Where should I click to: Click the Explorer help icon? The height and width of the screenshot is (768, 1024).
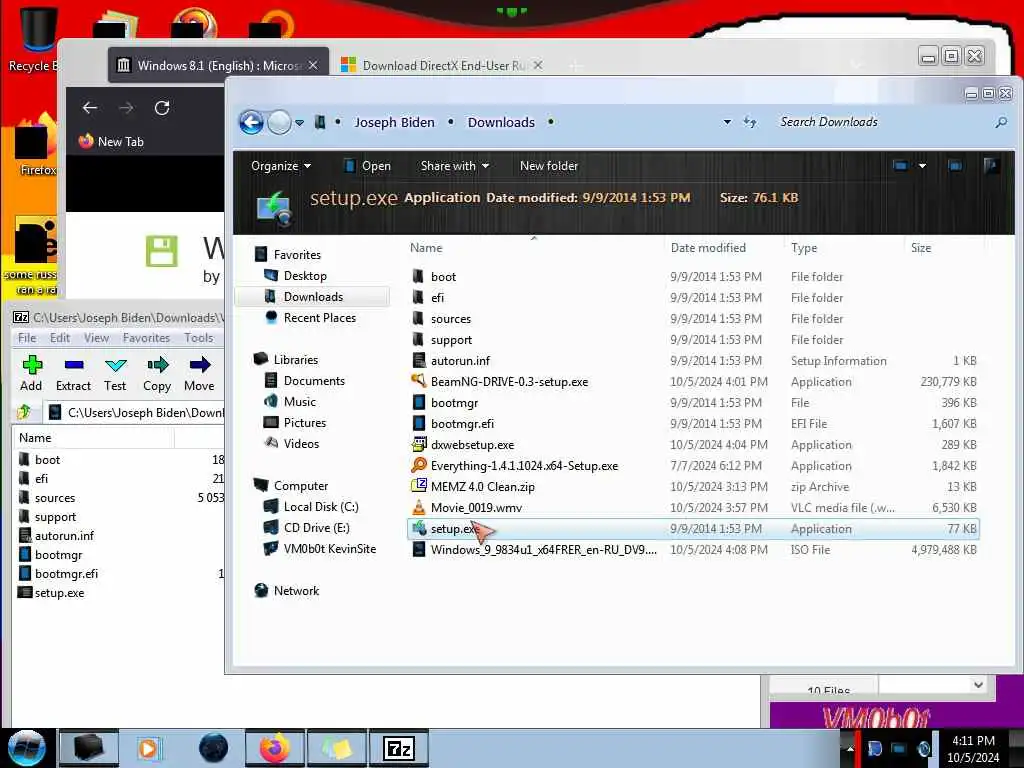tap(991, 166)
